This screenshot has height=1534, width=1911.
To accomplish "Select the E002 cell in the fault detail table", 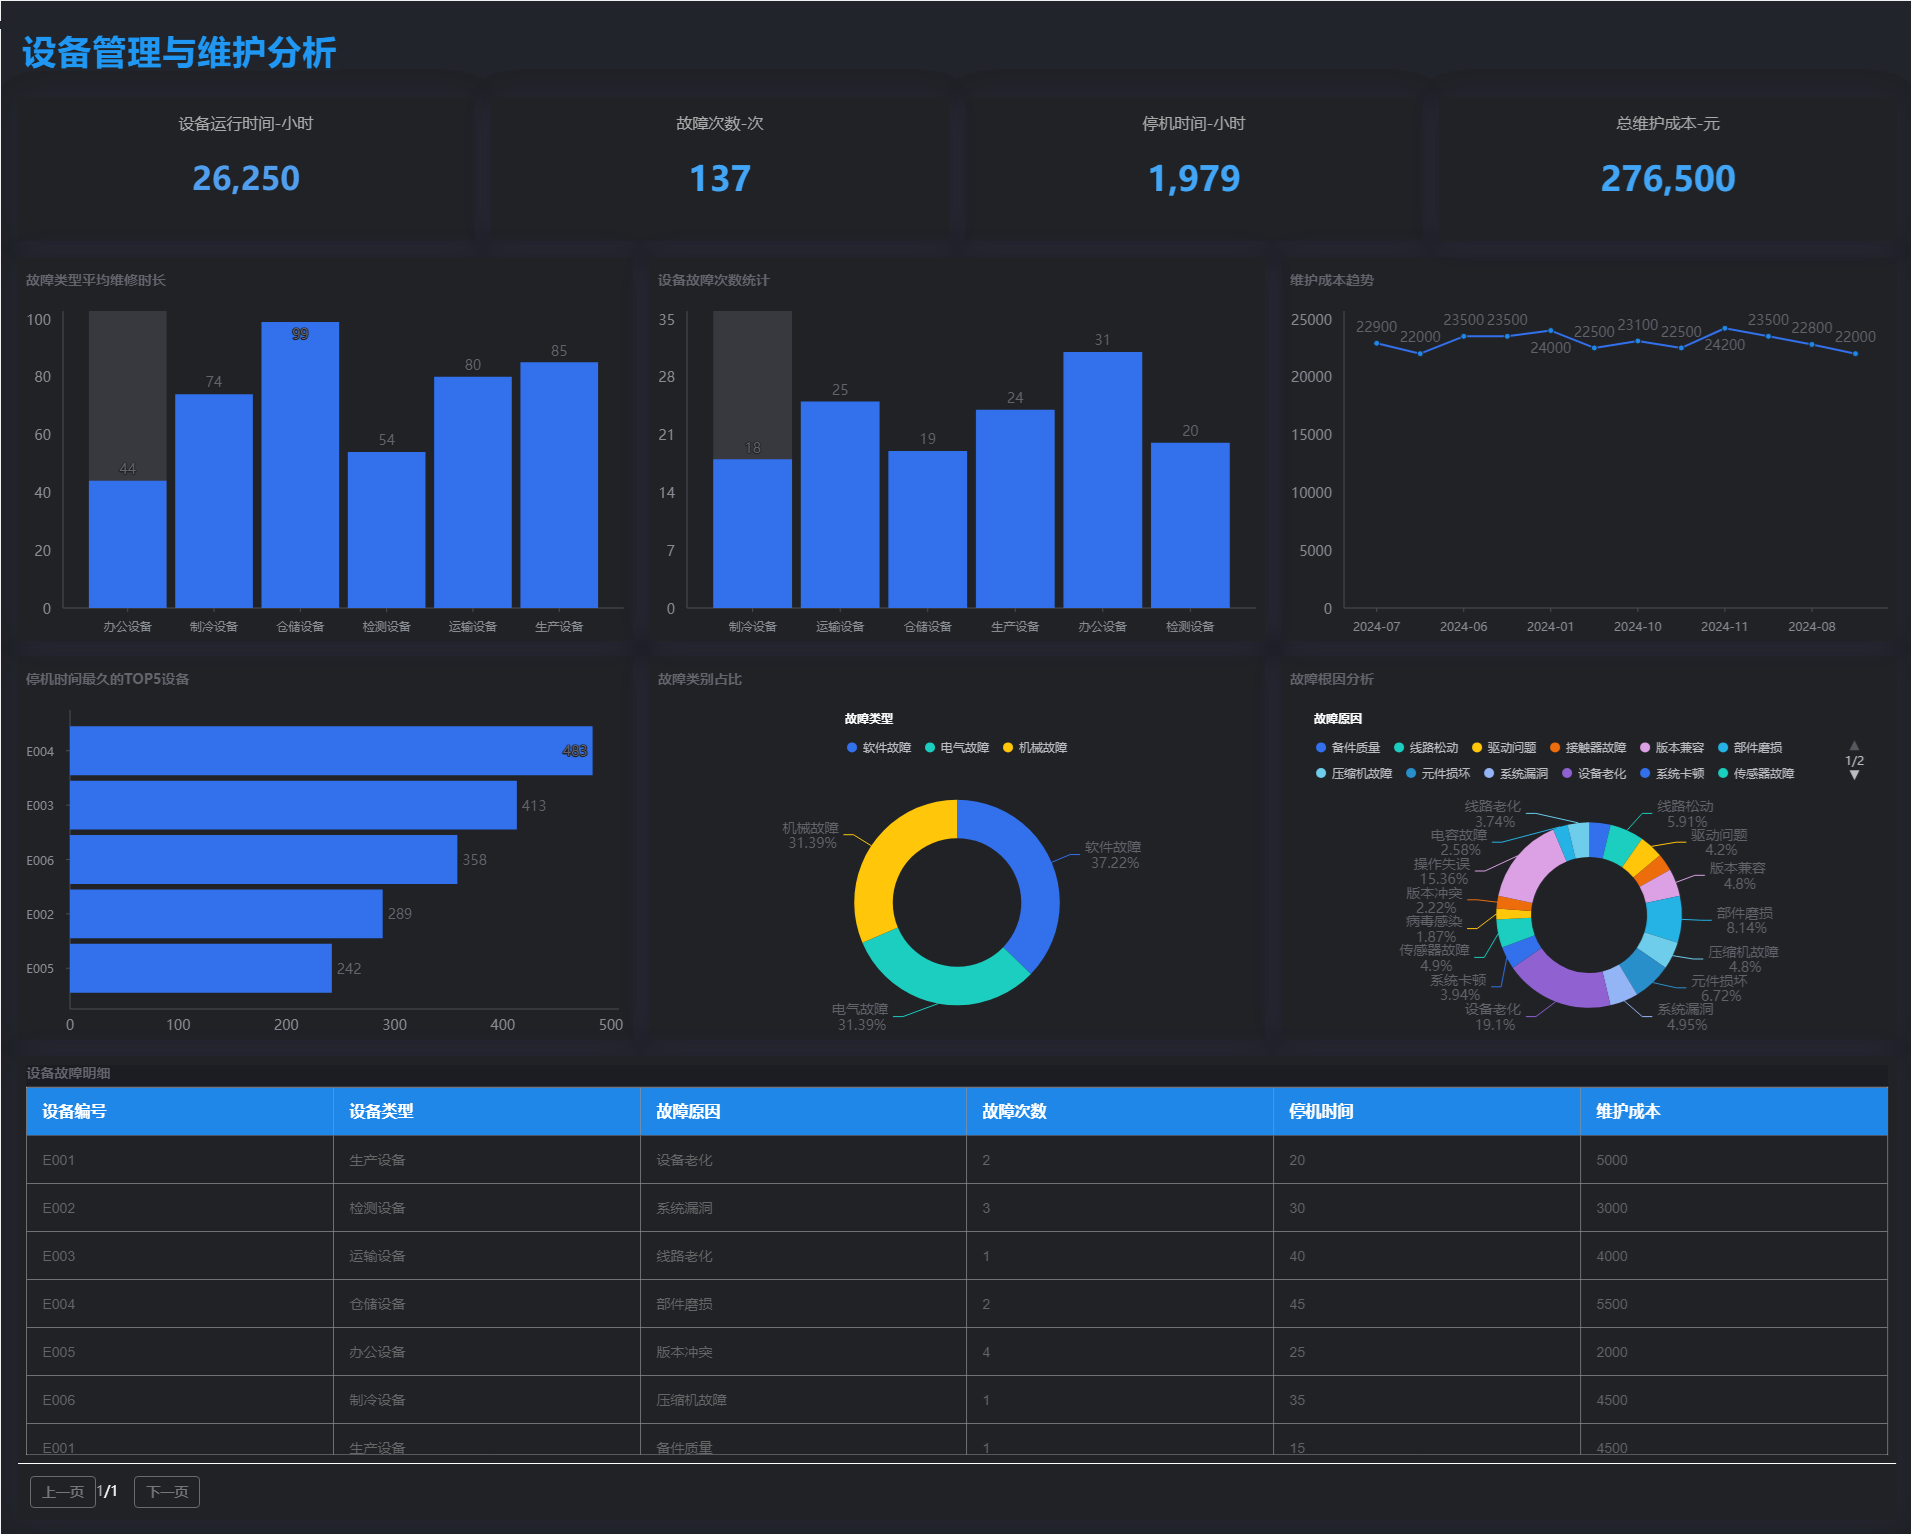I will coord(180,1208).
